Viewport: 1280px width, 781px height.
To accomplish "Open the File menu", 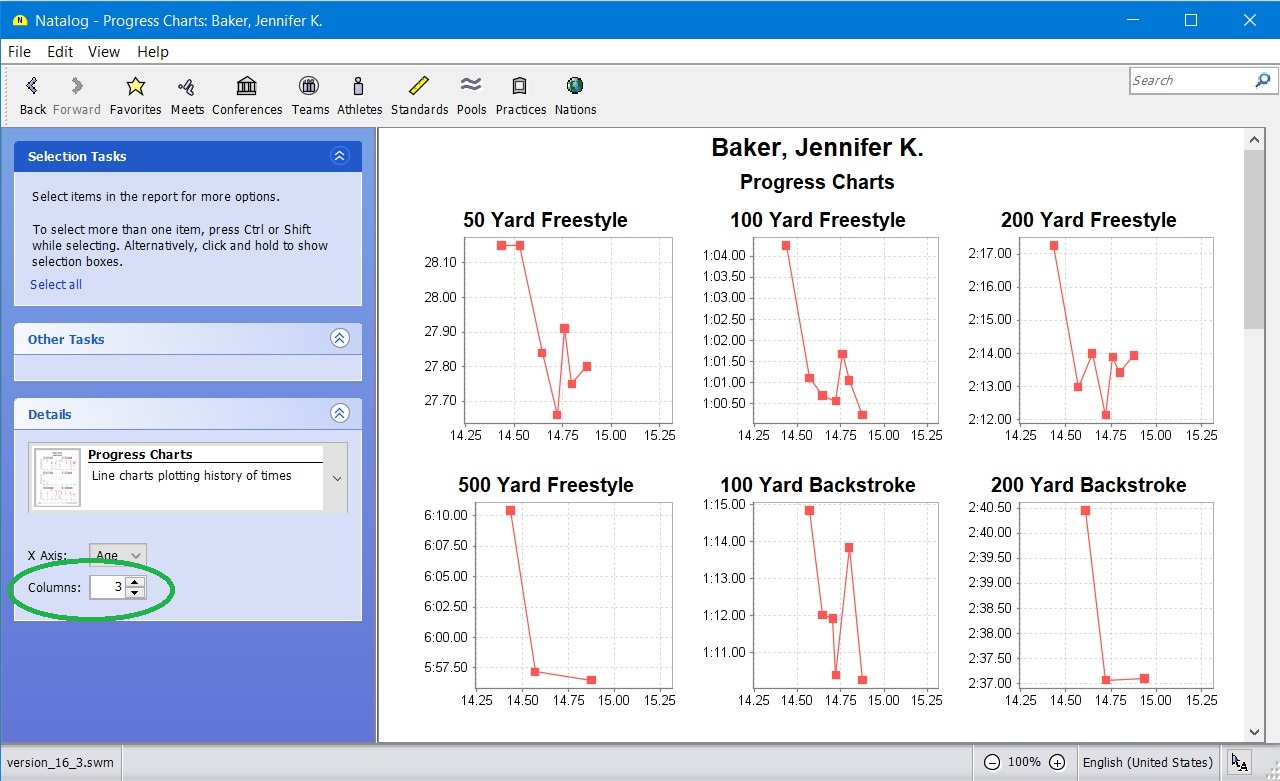I will click(19, 52).
